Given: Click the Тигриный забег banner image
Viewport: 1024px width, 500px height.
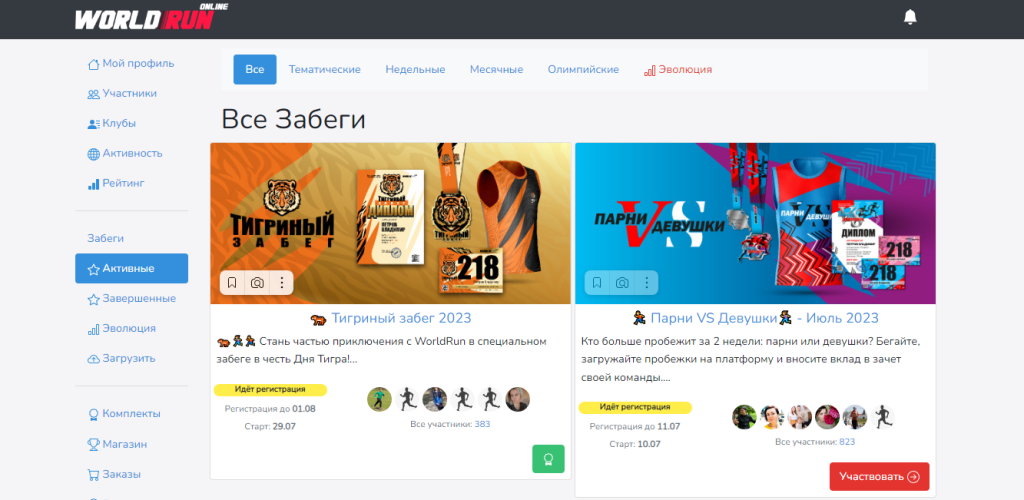Looking at the screenshot, I should pos(390,210).
